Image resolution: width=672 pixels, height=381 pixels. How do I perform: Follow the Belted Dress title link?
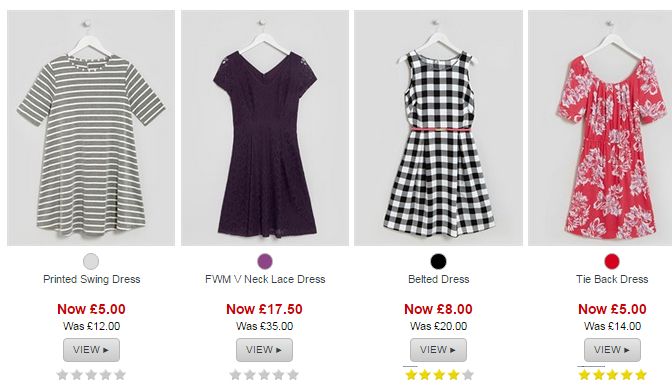438,279
